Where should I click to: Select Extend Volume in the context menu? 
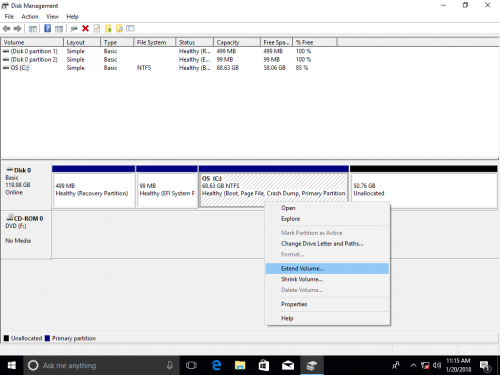(327, 269)
